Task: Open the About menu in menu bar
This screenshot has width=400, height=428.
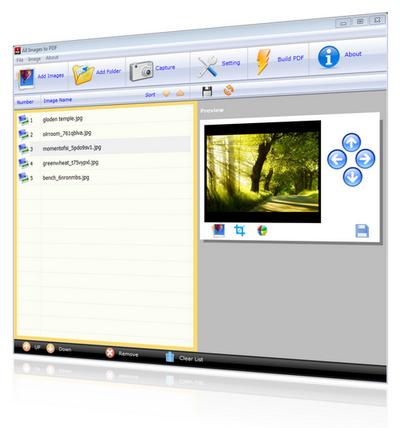Action: [52, 58]
